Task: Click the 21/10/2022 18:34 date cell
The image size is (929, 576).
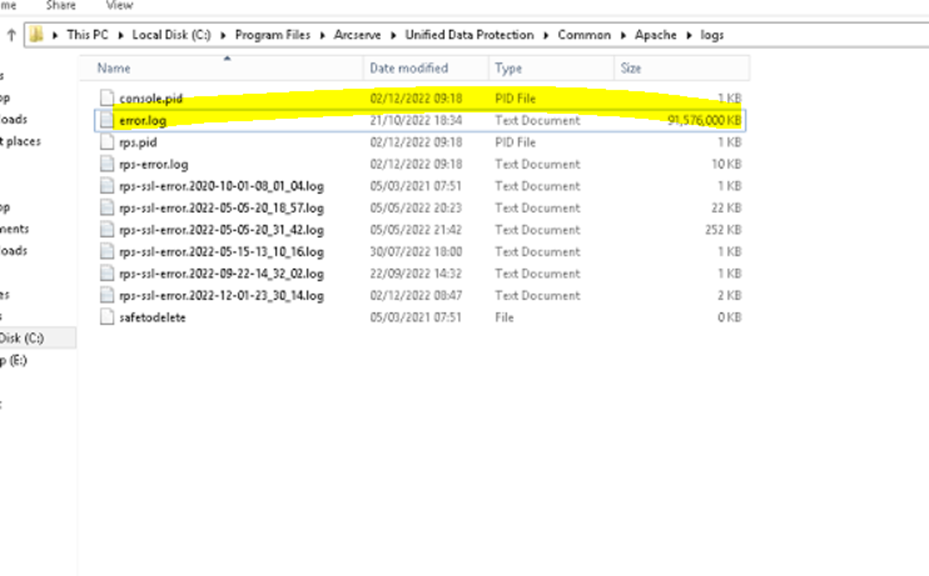Action: coord(416,120)
